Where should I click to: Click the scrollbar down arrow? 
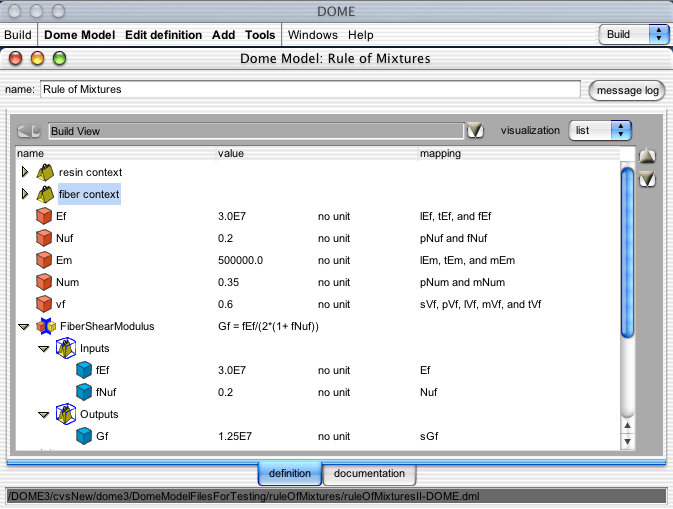pos(628,442)
